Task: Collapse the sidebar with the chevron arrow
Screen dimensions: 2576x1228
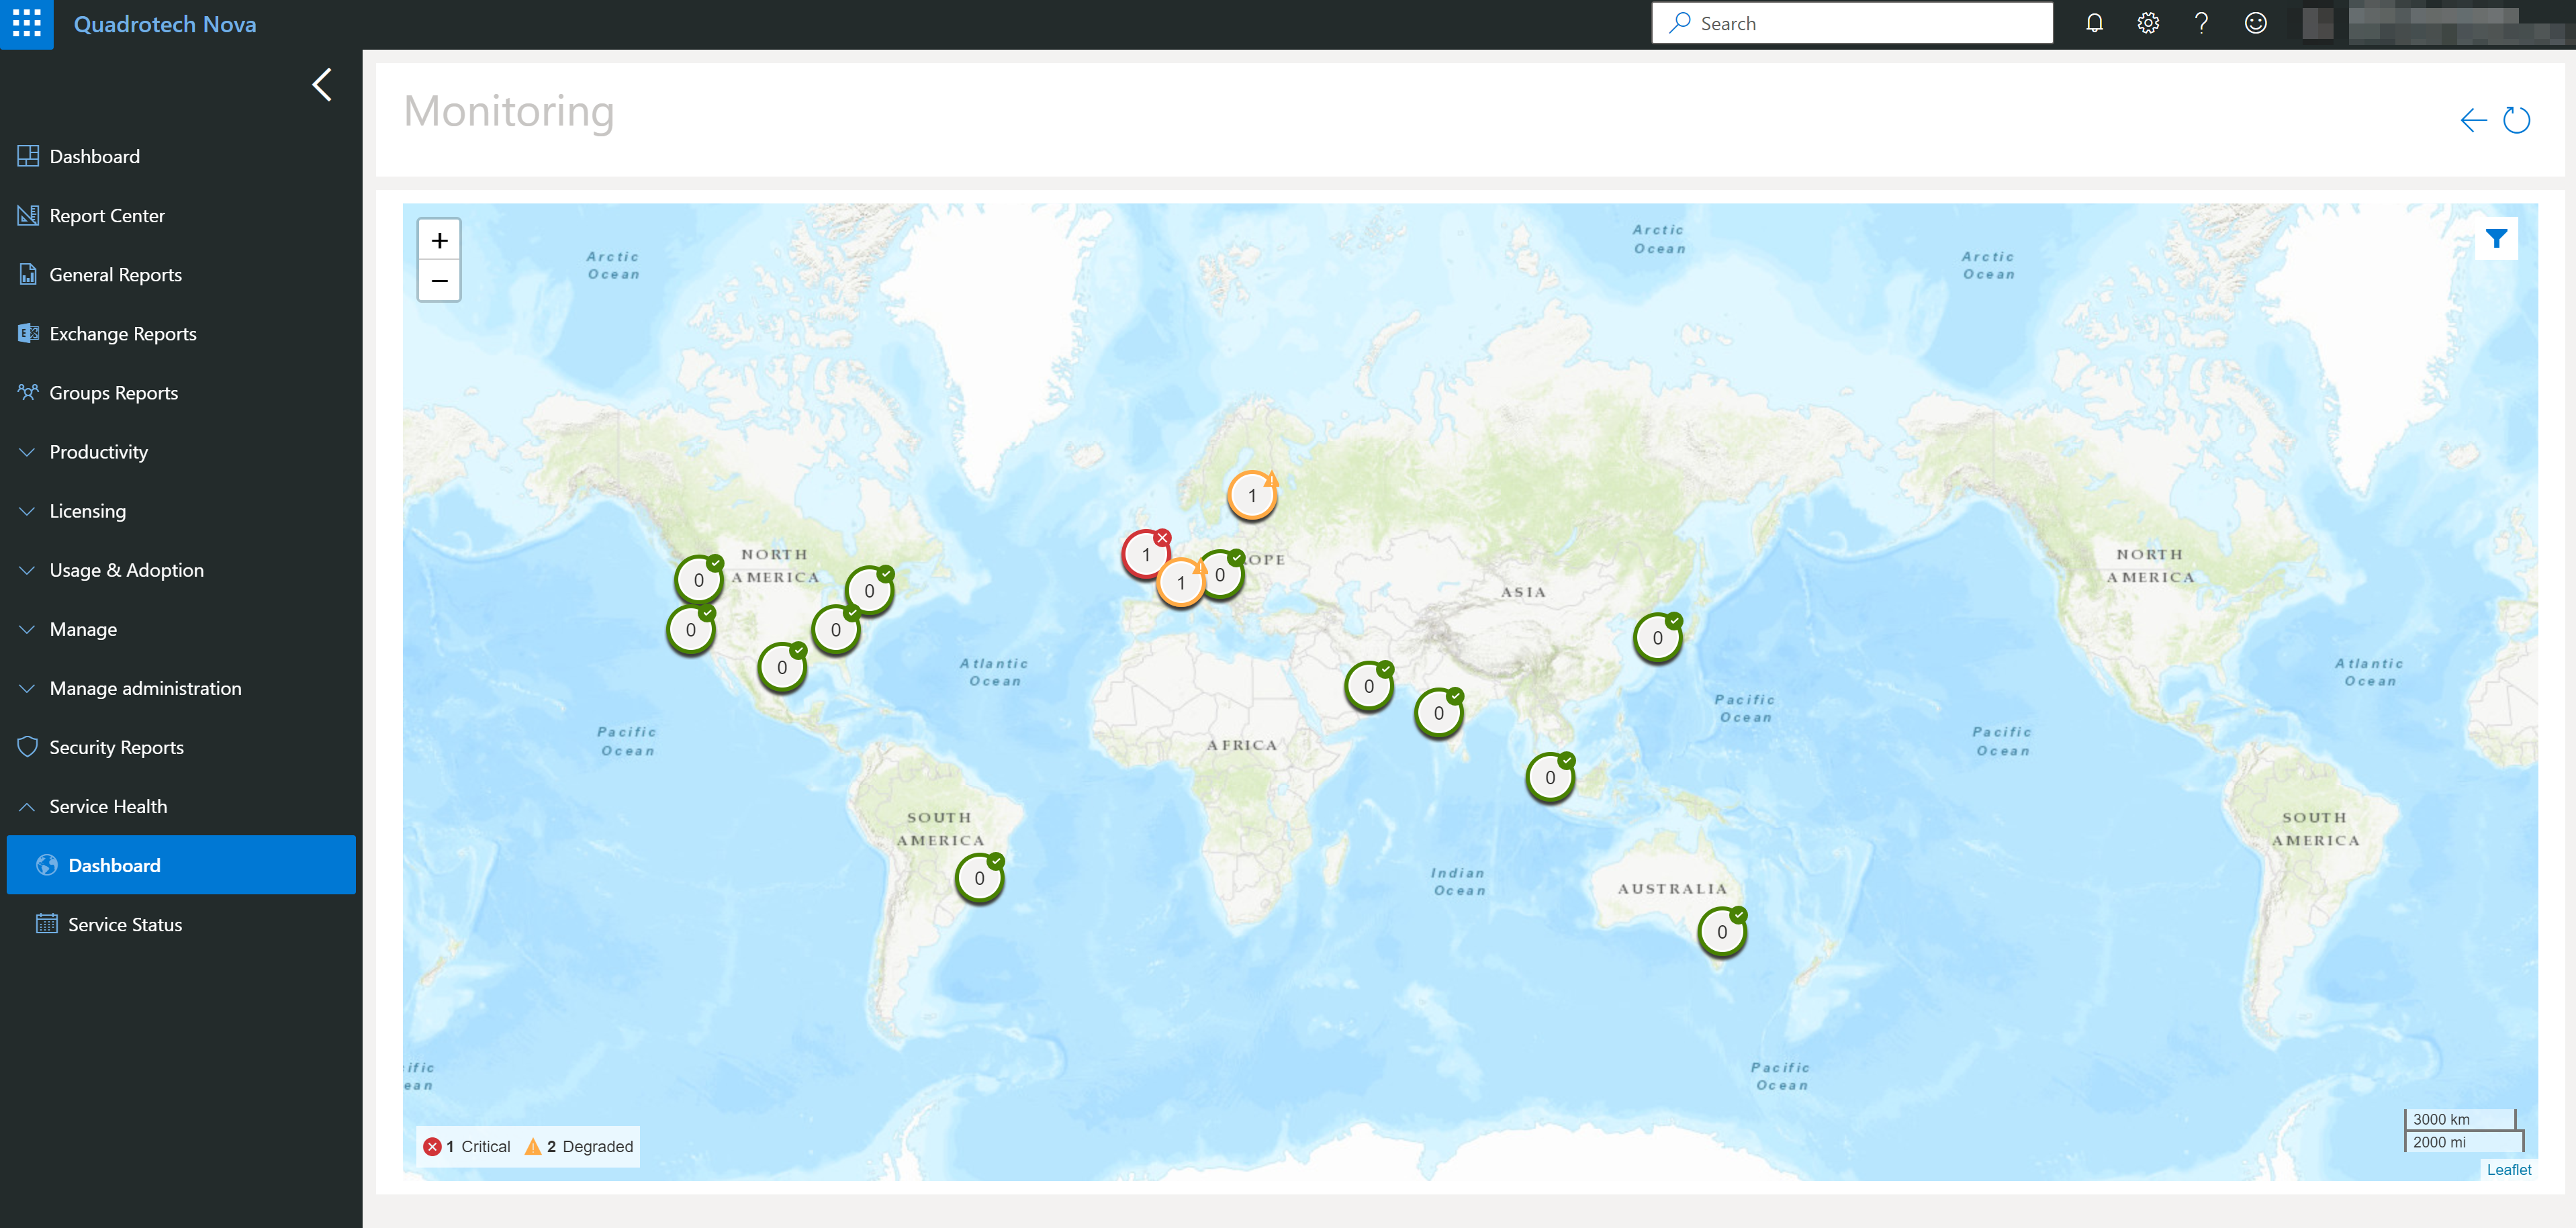Action: coord(322,85)
